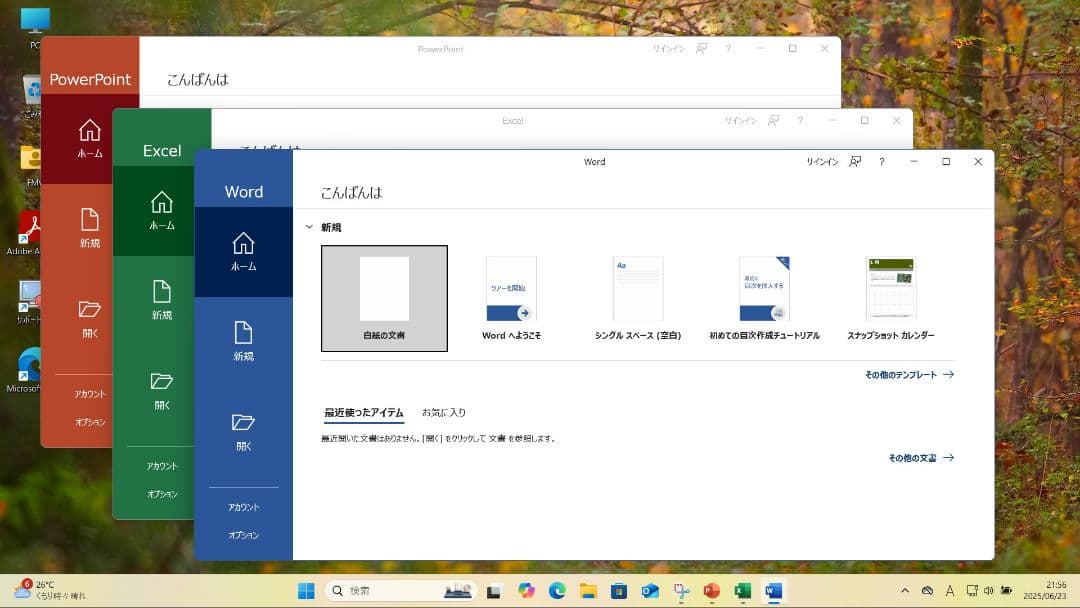Open その他のテンプレート link

[x=899, y=374]
